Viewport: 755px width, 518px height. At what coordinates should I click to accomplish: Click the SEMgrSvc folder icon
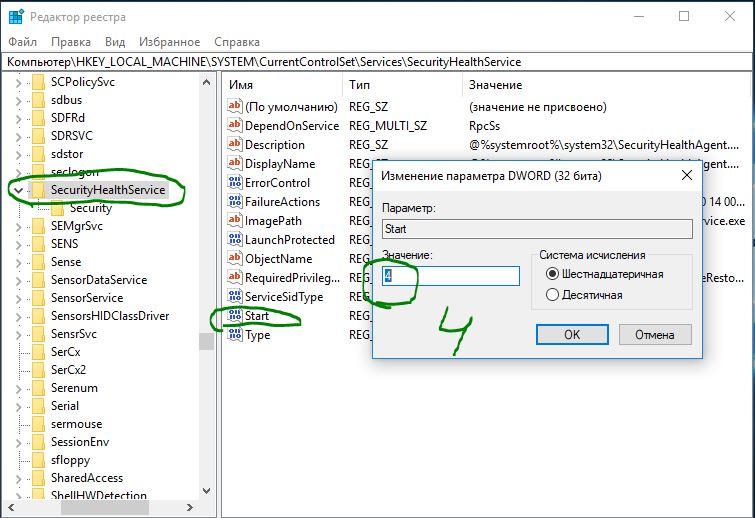click(39, 226)
